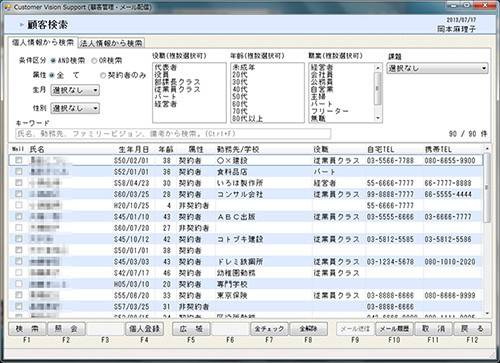Viewport: 500px width, 363px height.
Task: Select the AND検索 radio button
Action: click(x=53, y=61)
